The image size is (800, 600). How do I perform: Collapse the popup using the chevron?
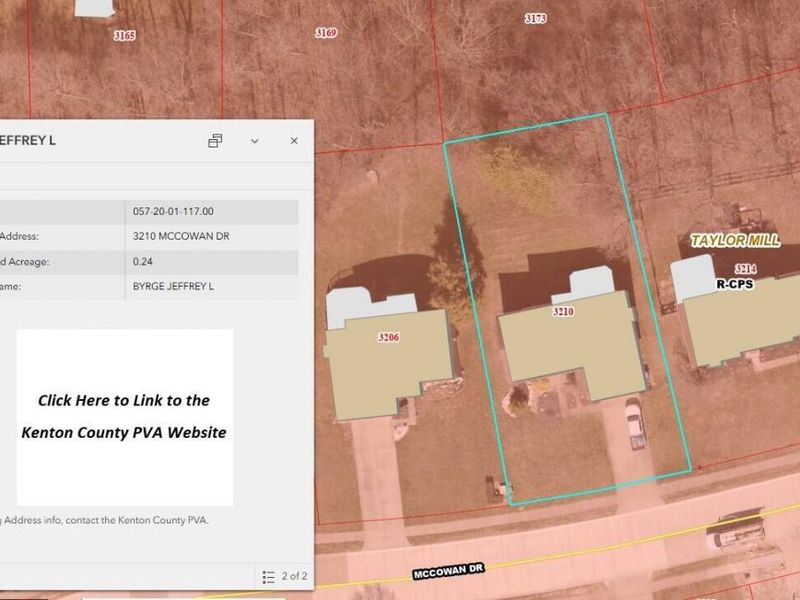coord(254,141)
